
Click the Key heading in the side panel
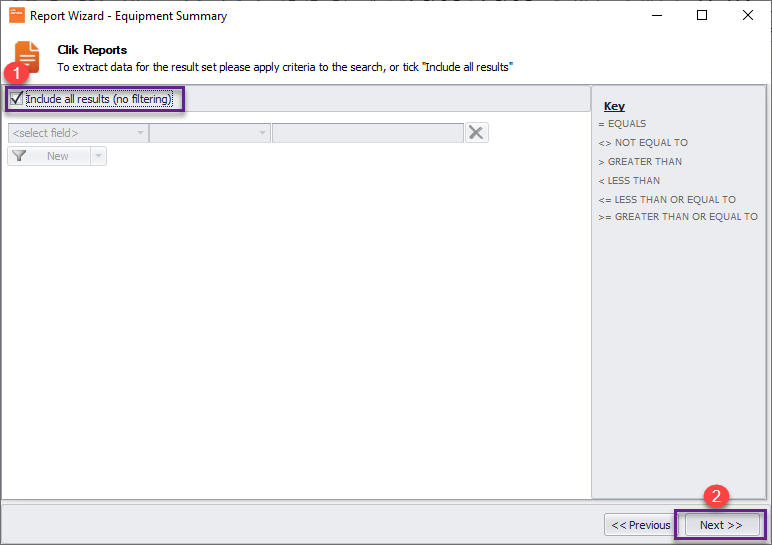pyautogui.click(x=614, y=106)
